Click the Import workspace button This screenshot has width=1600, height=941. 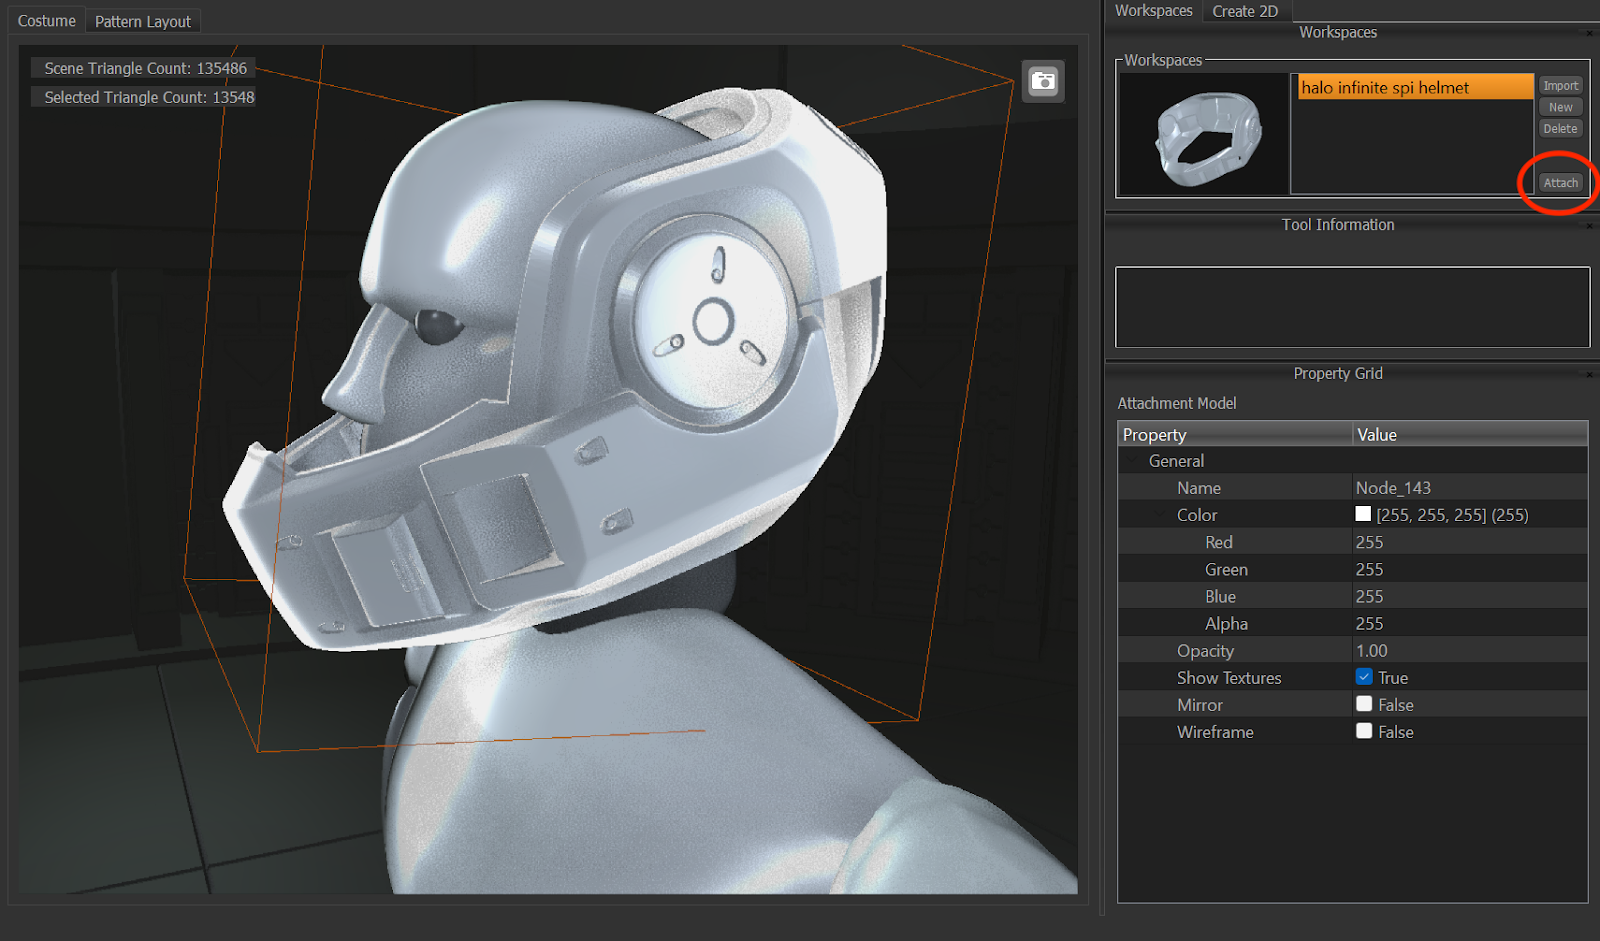click(1560, 86)
